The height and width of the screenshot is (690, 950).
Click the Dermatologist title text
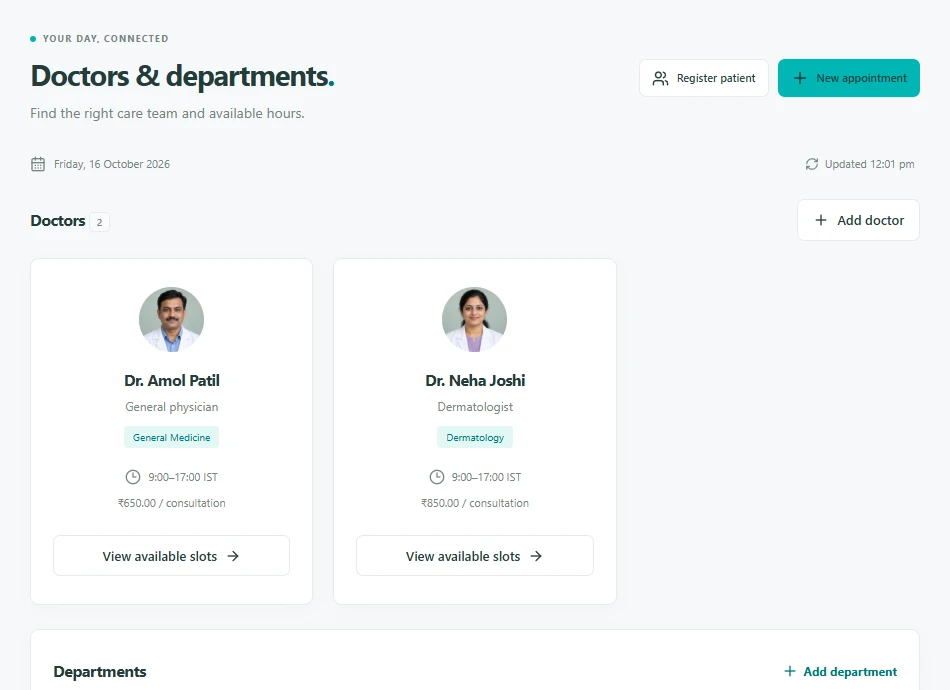coord(475,407)
